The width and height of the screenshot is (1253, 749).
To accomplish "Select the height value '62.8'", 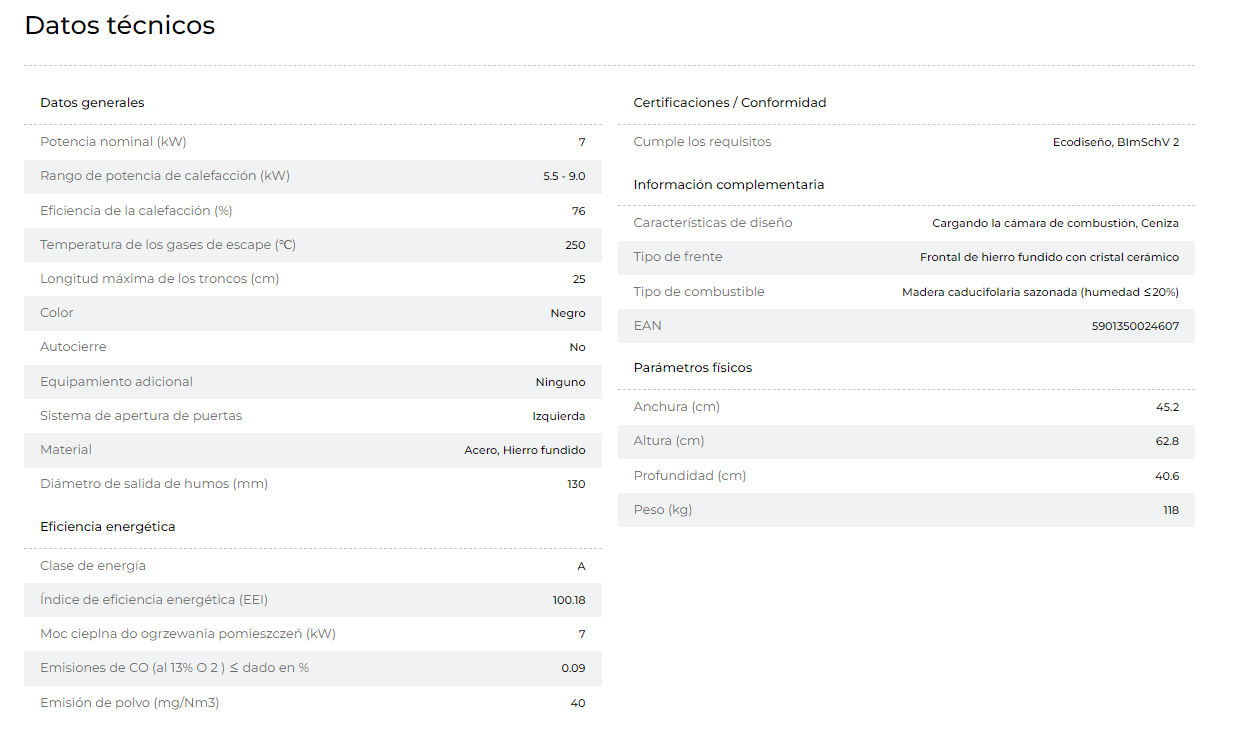I will (1167, 441).
